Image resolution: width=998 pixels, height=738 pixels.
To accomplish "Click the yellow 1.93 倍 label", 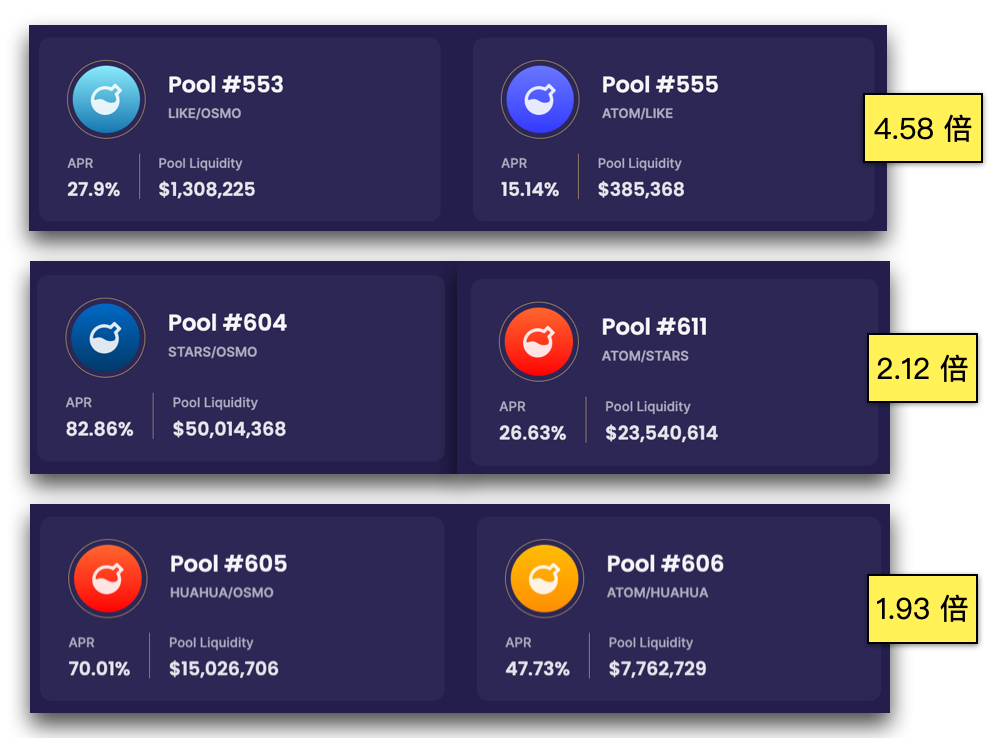I will (x=922, y=609).
